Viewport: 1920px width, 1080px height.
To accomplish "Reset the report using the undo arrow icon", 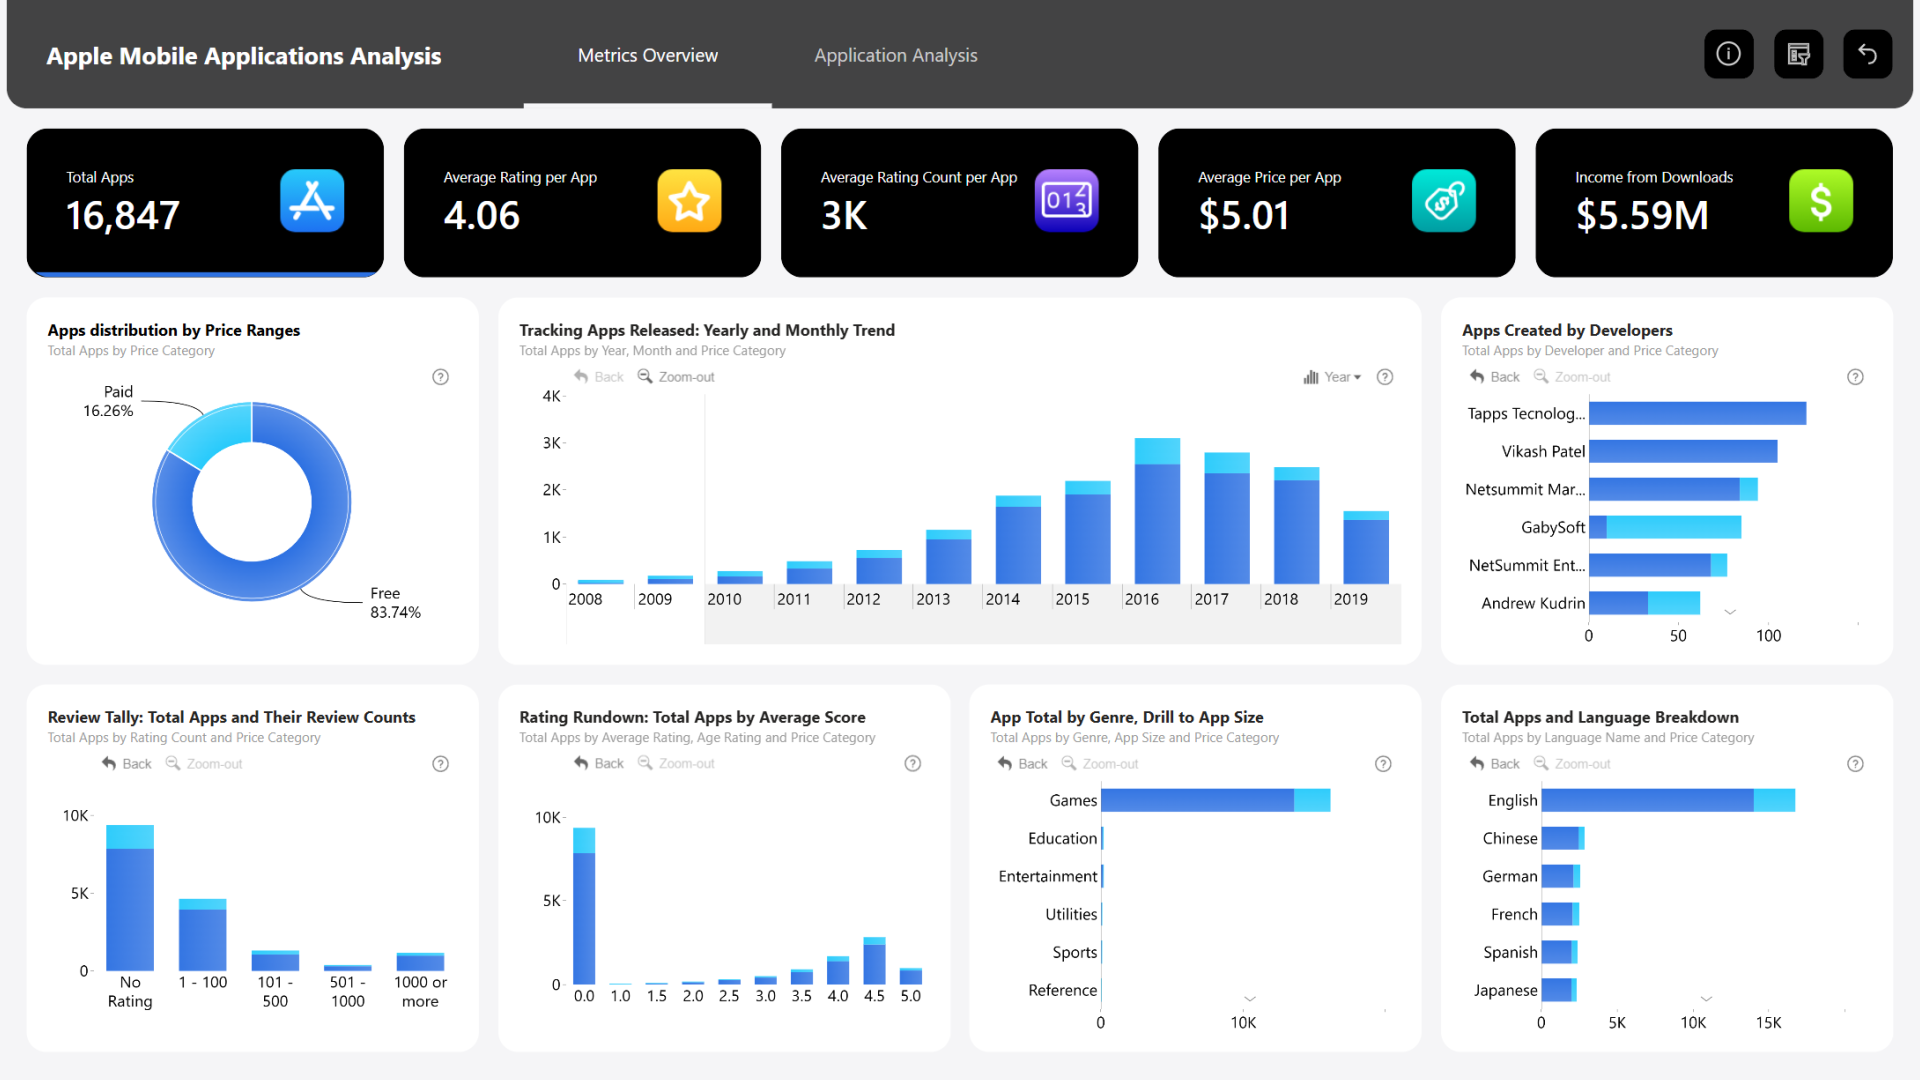I will (1867, 54).
